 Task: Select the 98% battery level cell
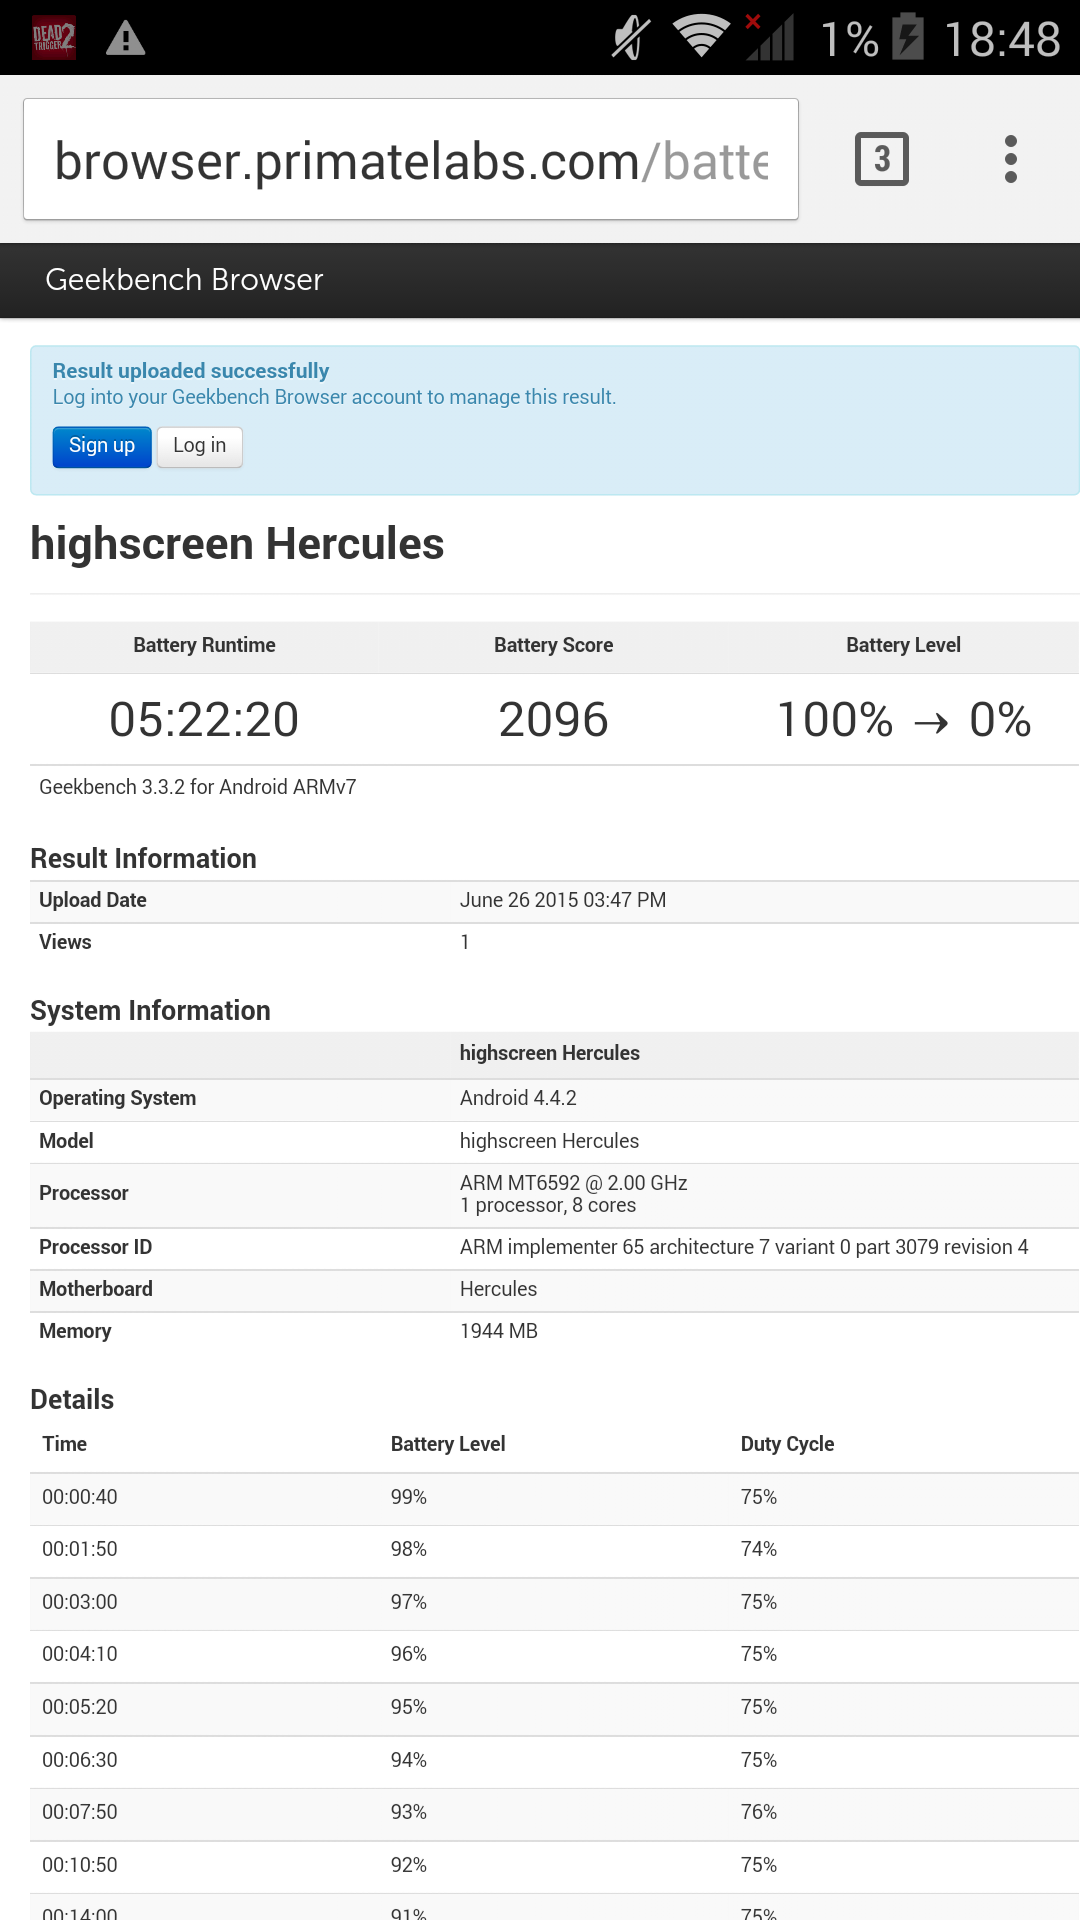(x=409, y=1549)
